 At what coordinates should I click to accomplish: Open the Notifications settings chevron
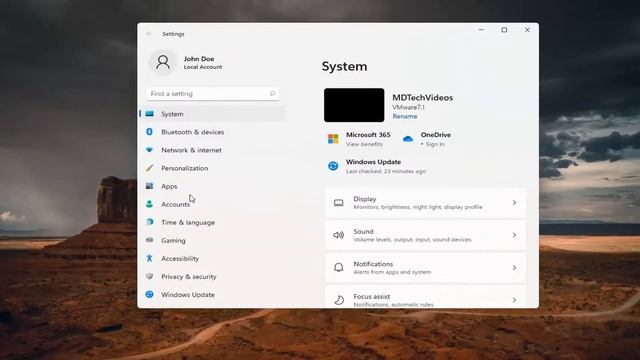(x=514, y=267)
